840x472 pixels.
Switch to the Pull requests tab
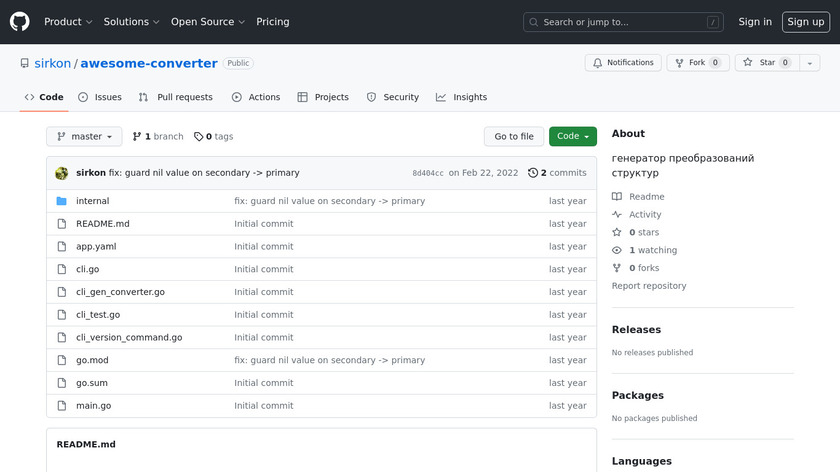[176, 97]
